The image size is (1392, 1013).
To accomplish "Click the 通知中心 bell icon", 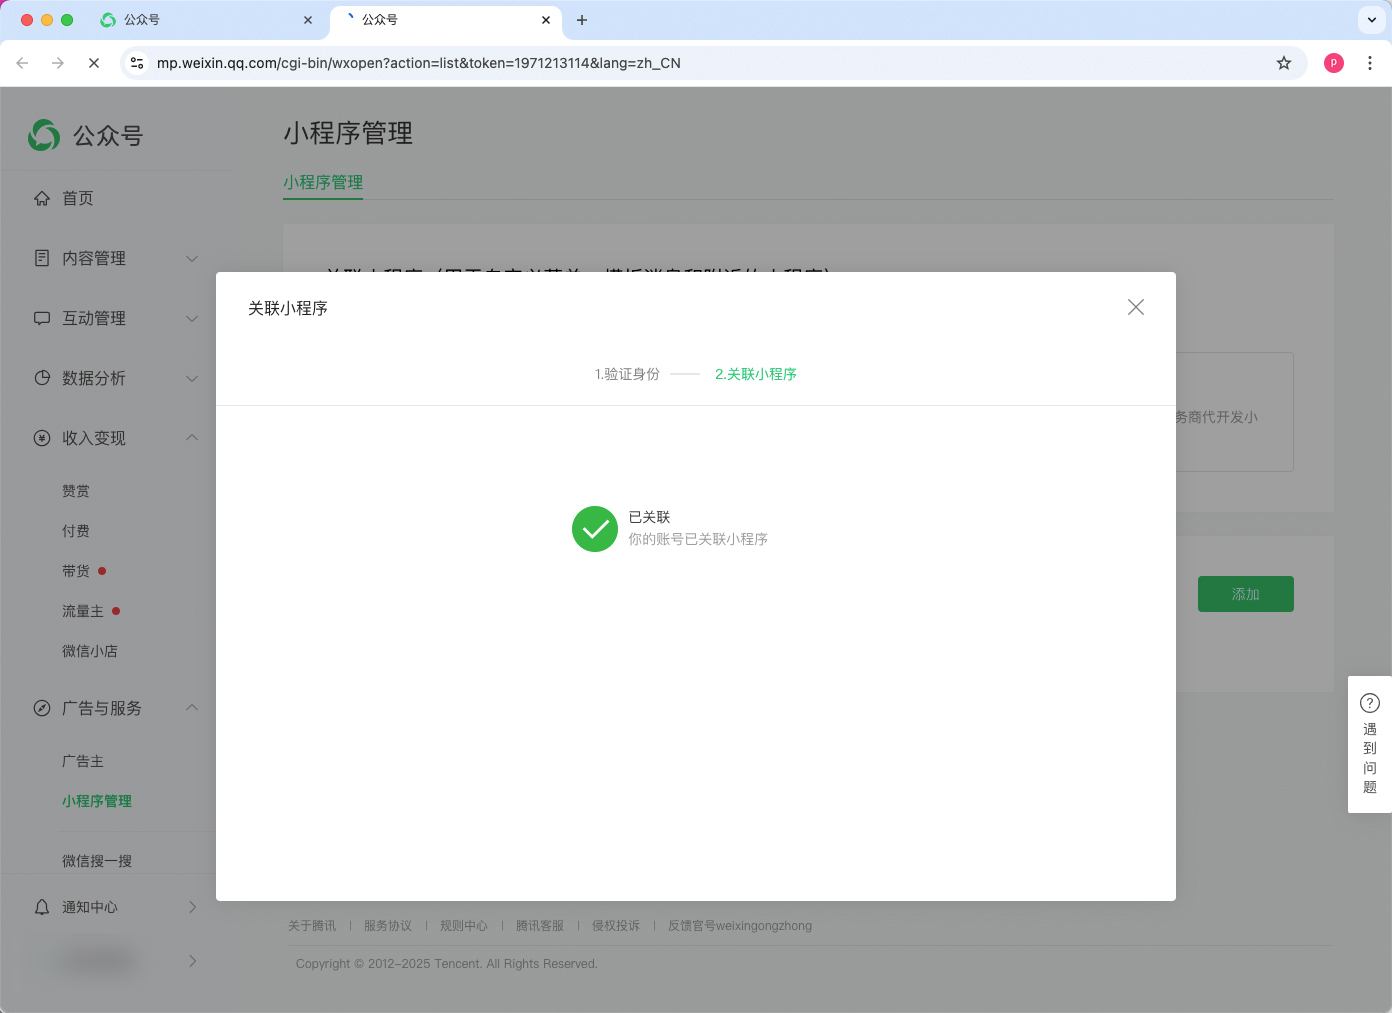I will point(42,907).
